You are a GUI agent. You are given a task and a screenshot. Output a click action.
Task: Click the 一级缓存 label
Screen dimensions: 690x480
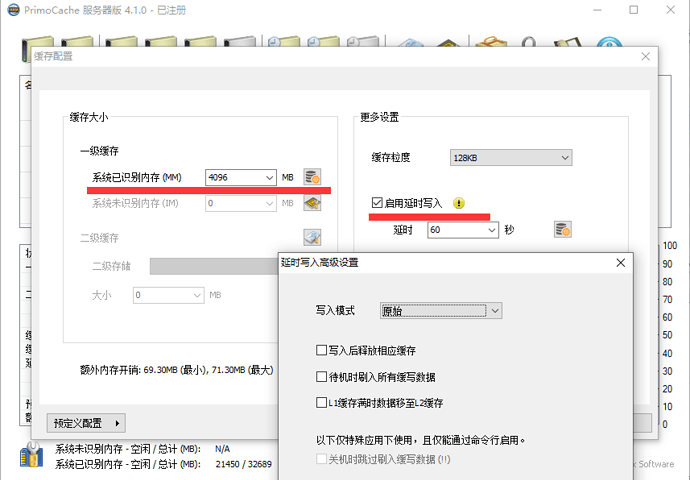click(x=99, y=151)
